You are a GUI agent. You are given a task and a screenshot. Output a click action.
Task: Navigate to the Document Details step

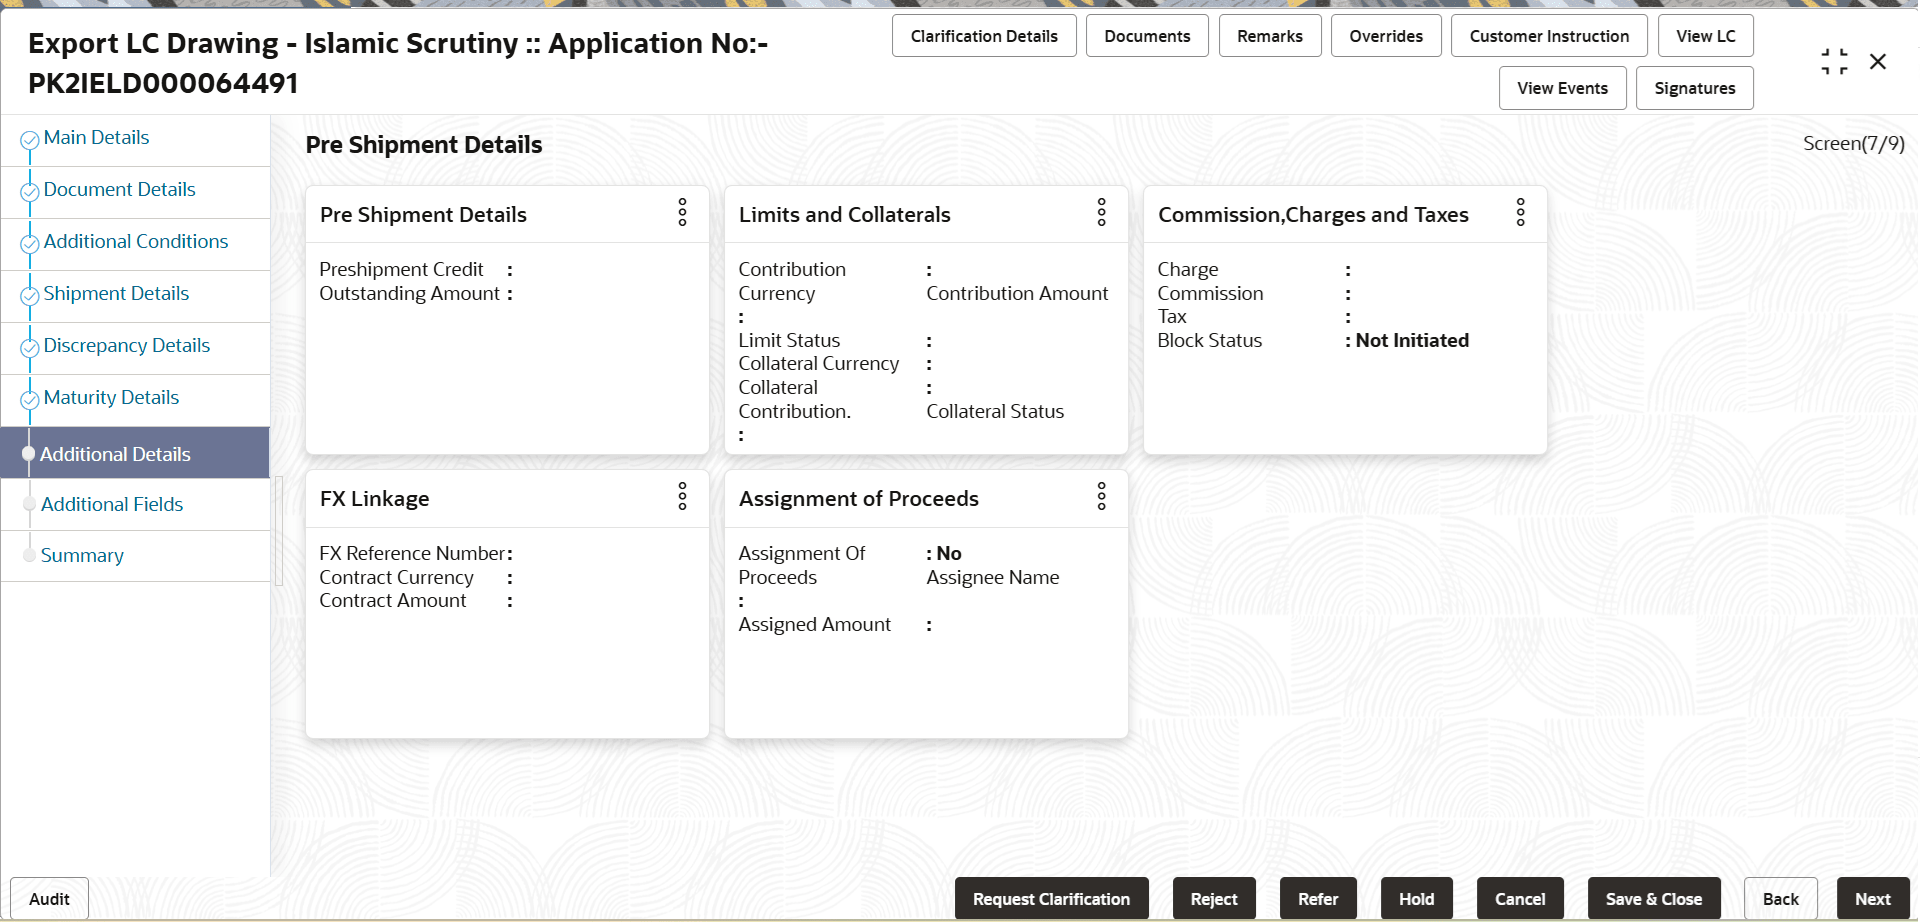click(119, 189)
